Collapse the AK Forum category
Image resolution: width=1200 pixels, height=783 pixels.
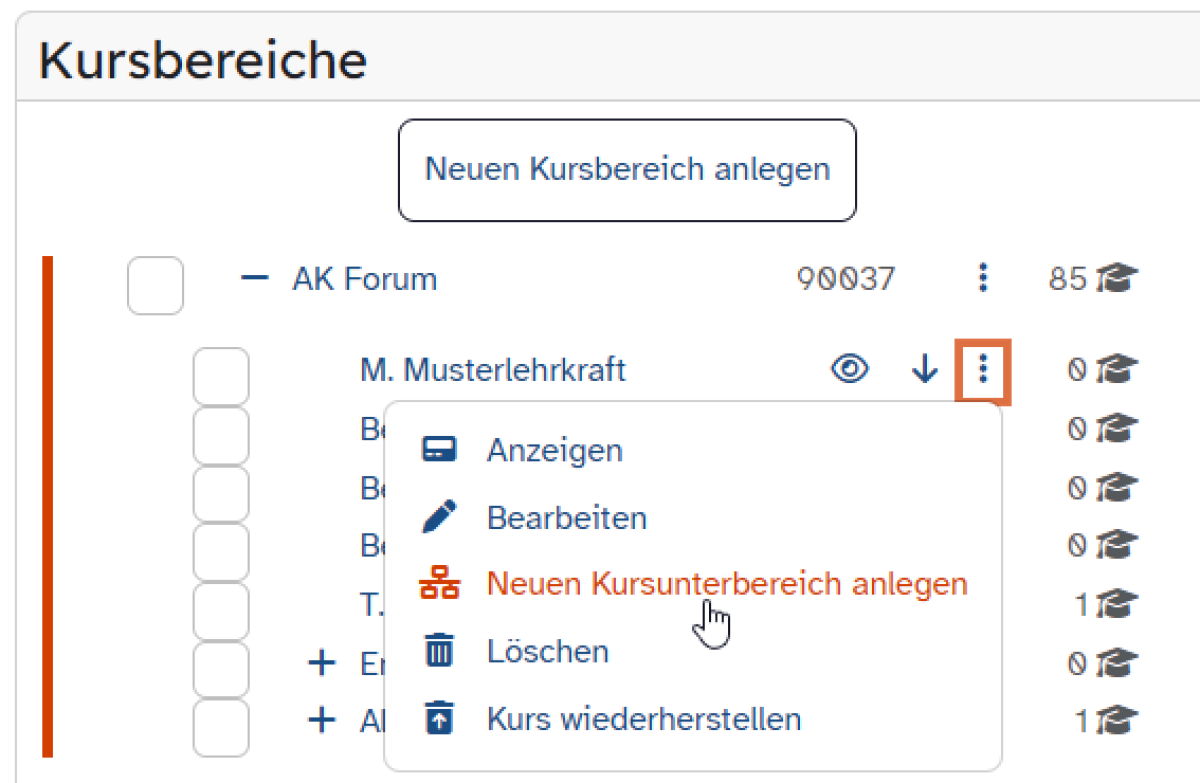pyautogui.click(x=255, y=278)
